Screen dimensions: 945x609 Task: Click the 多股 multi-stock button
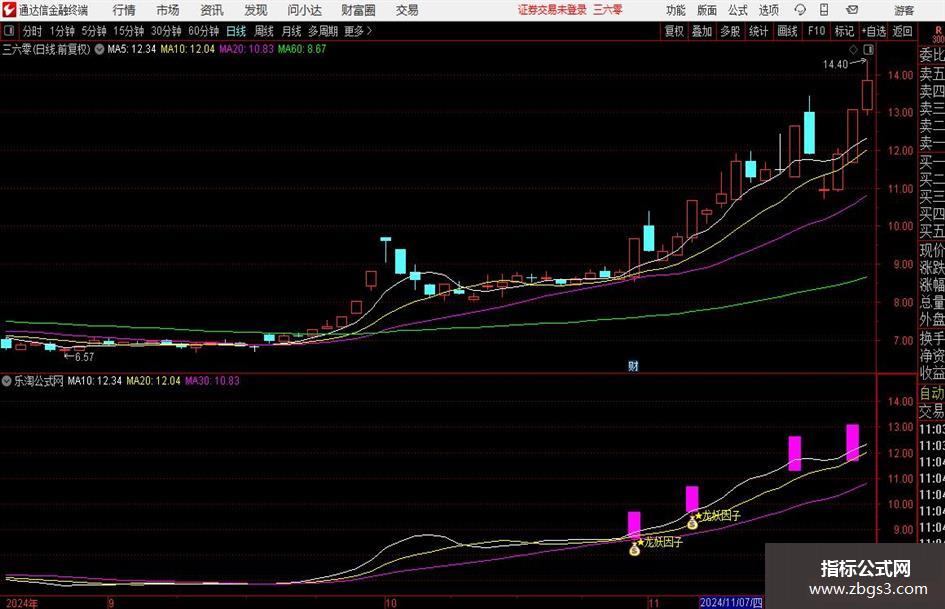[730, 31]
